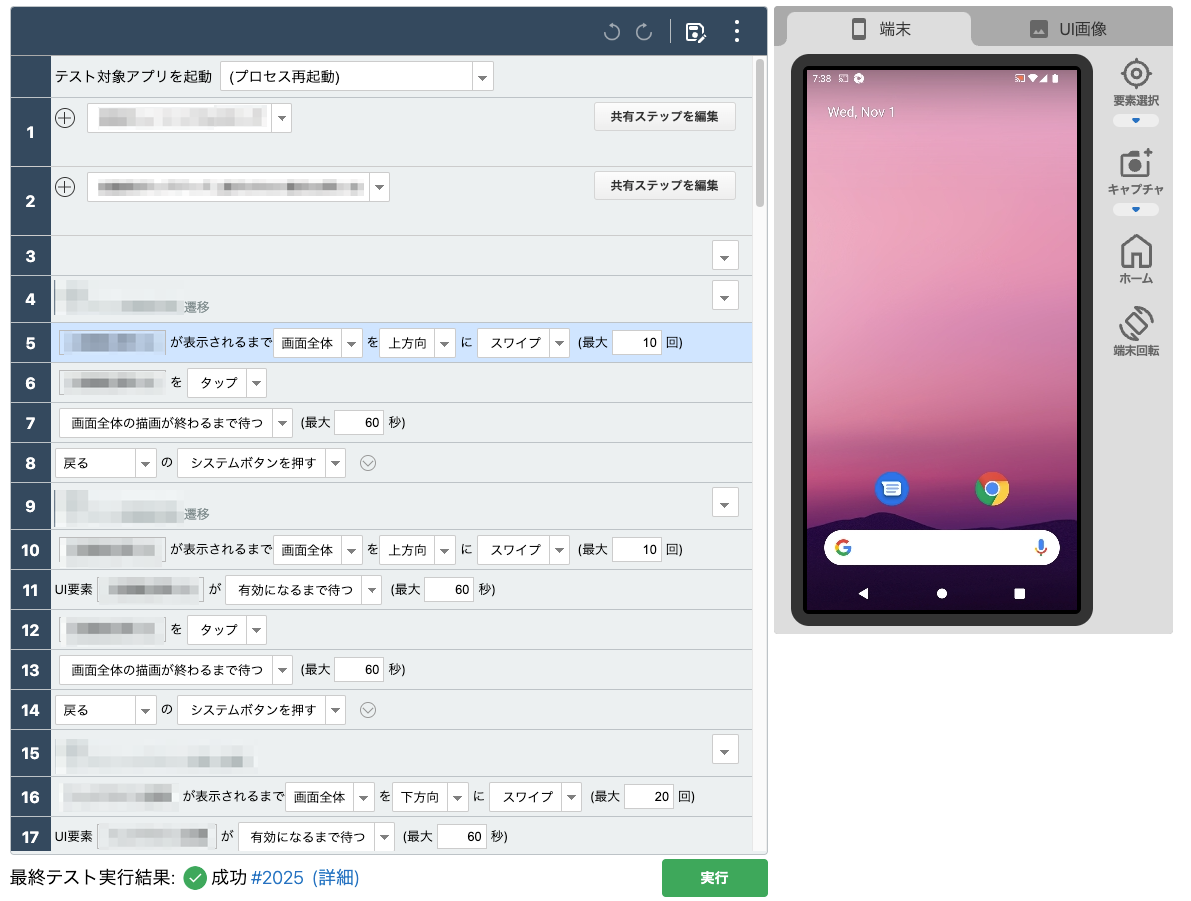Screen dimensions: 1191x901
Task: Click the 要素選択 target icon
Action: click(1135, 75)
